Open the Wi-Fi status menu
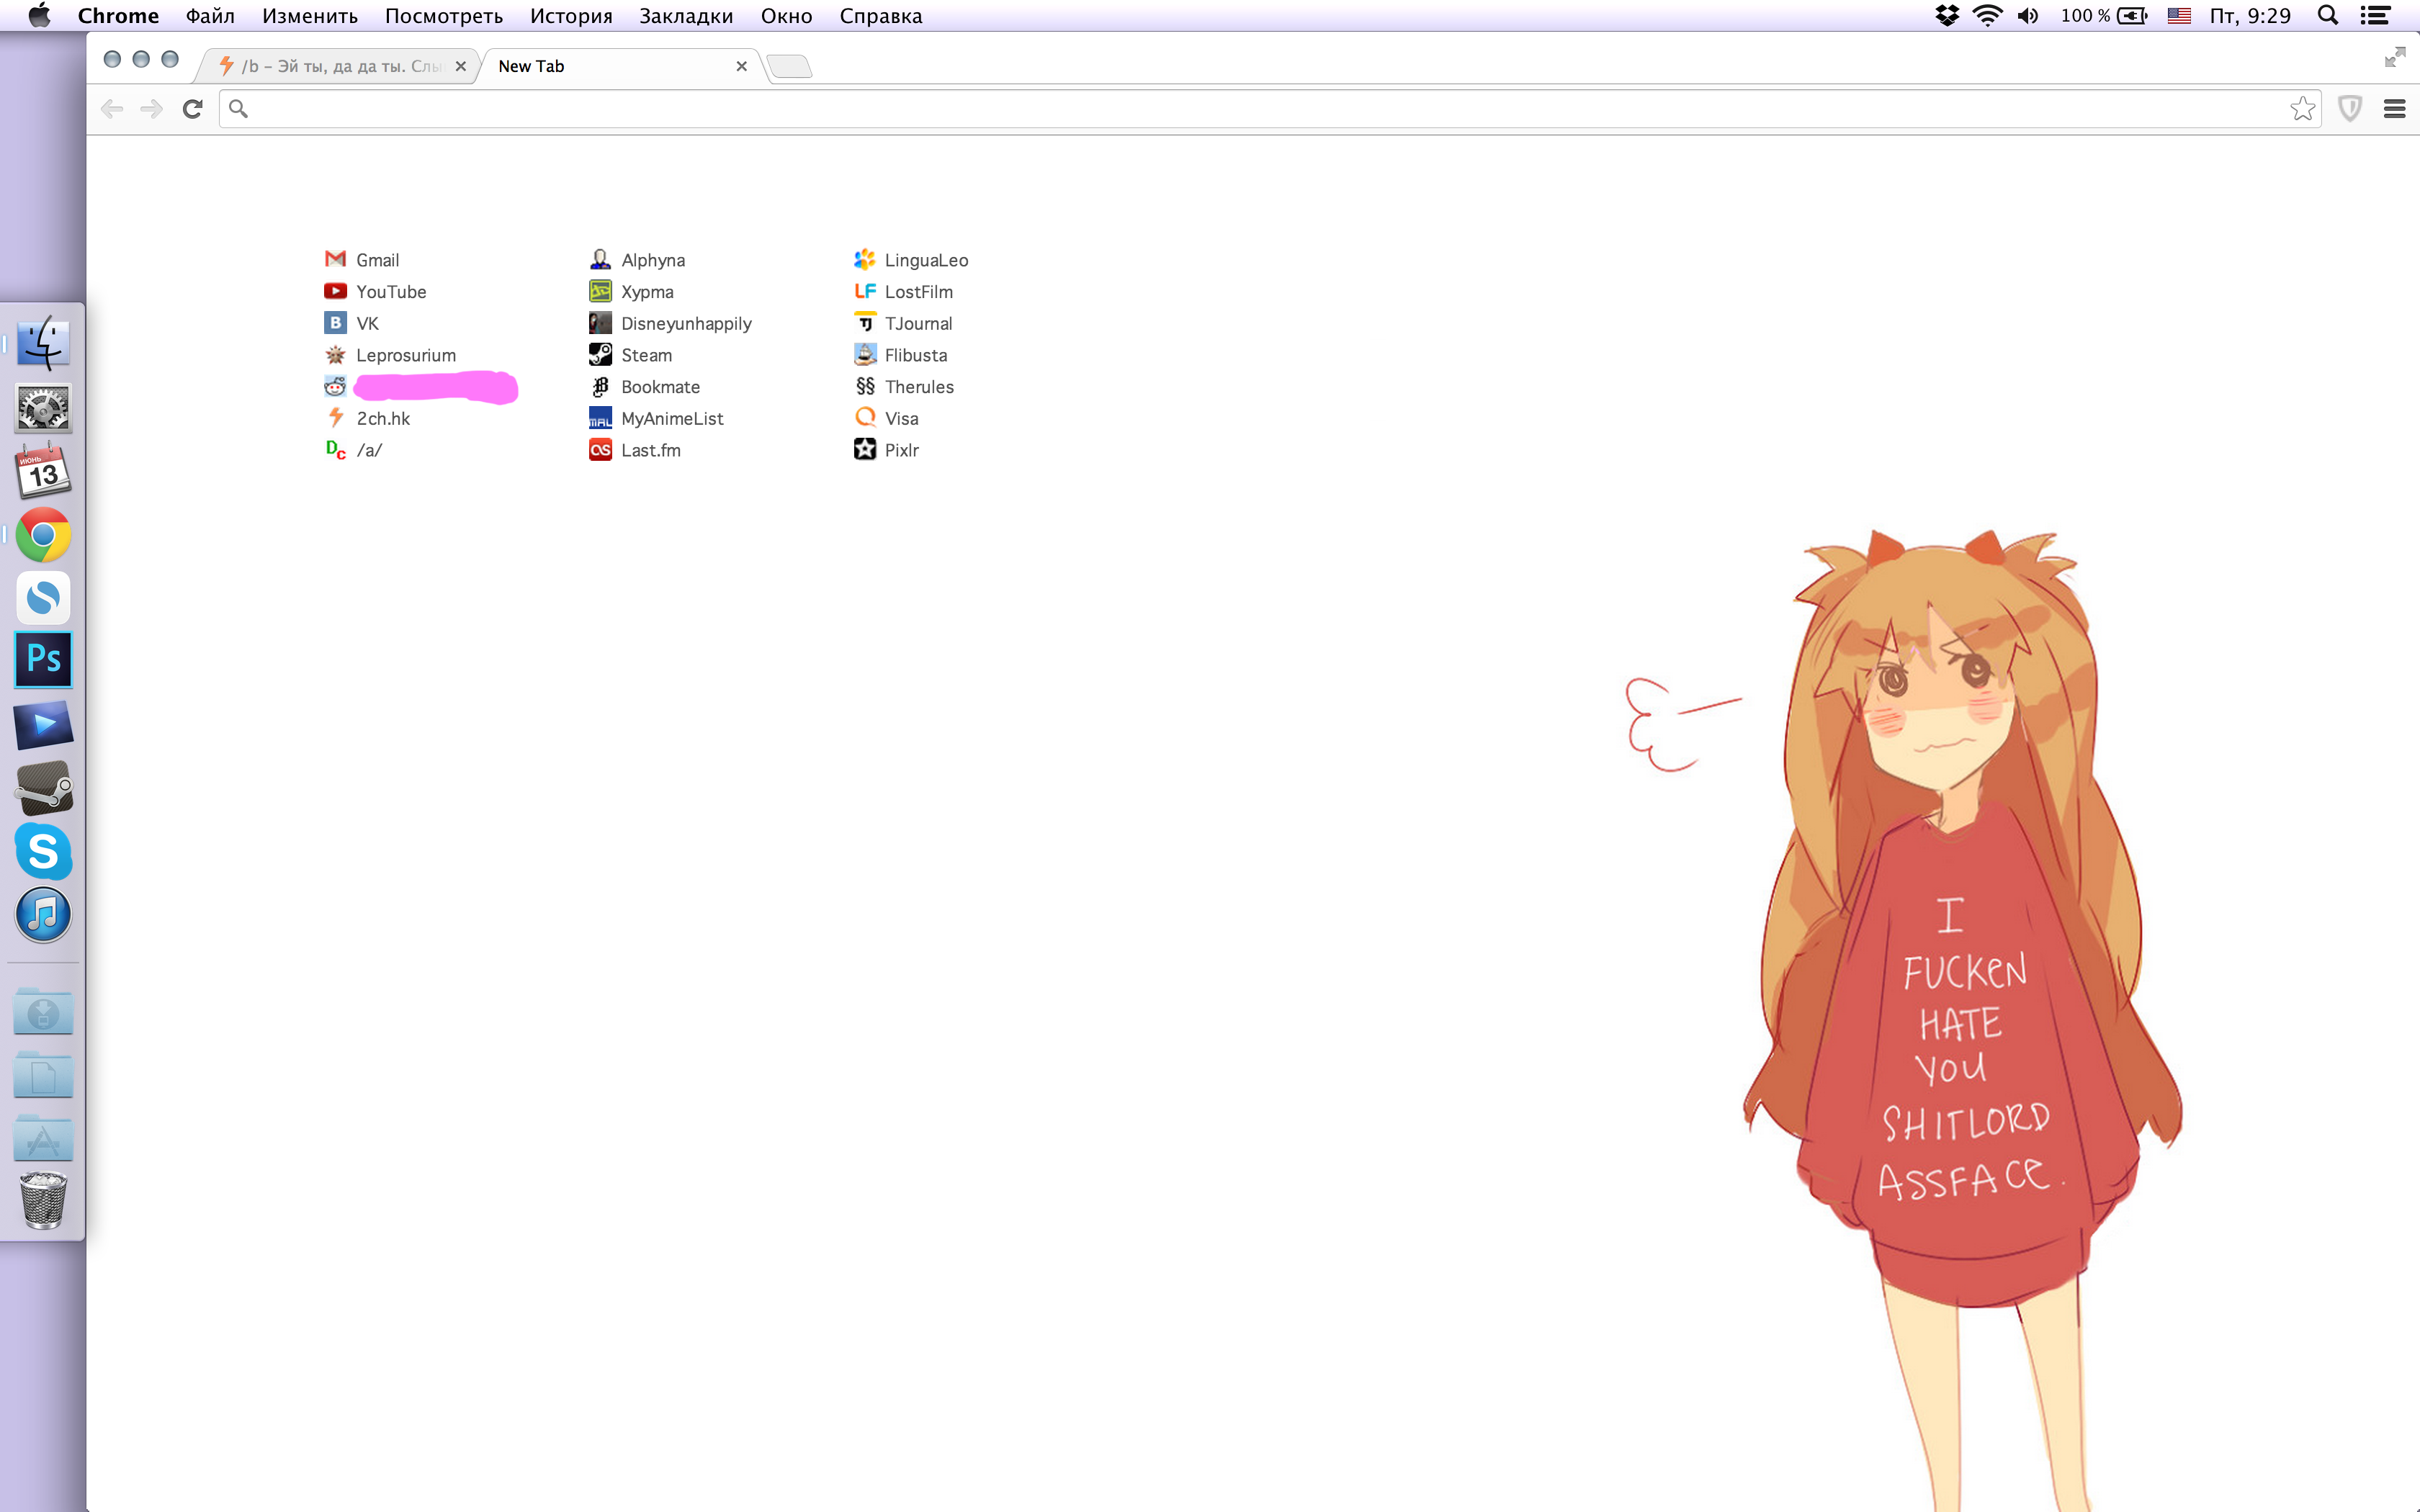Screen dimensions: 2420x1512 point(1987,16)
